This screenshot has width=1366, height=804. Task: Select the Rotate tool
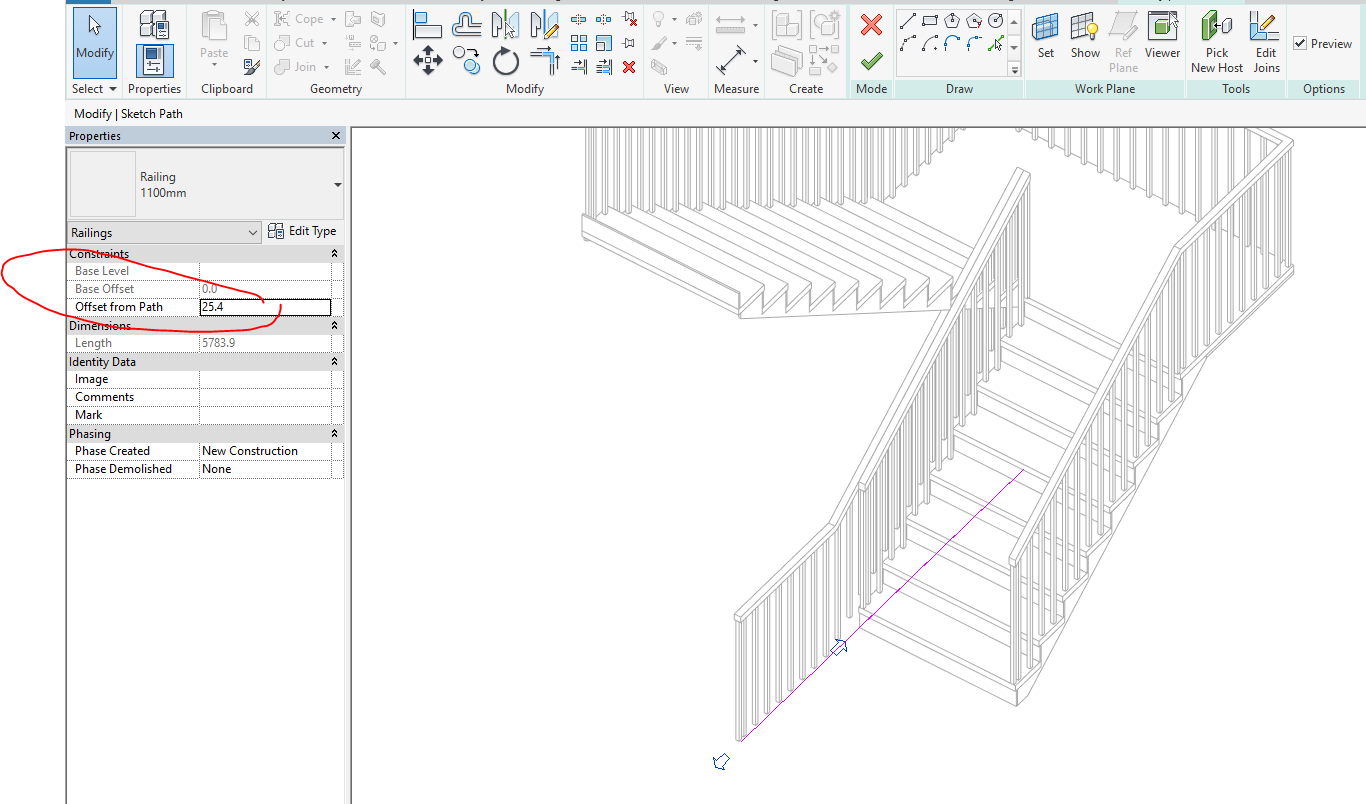[506, 62]
